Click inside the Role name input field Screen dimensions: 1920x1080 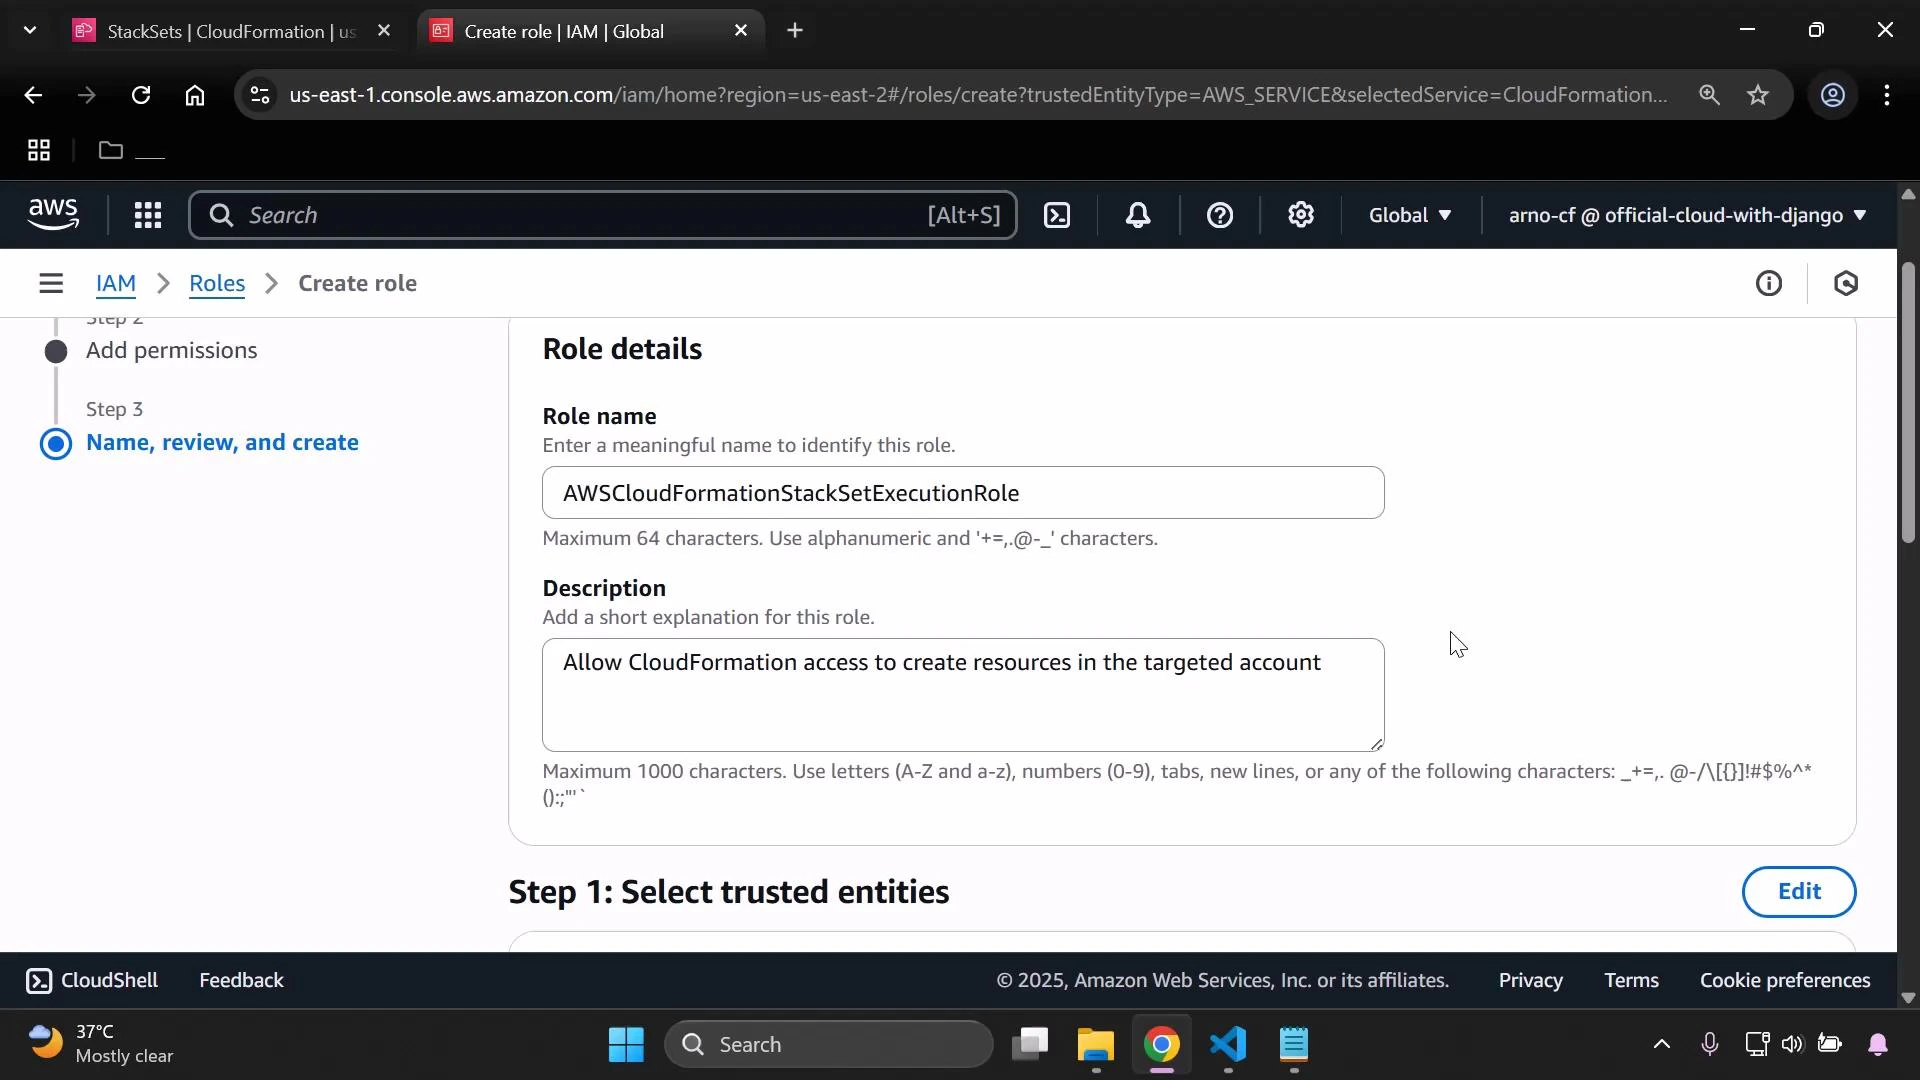963,492
